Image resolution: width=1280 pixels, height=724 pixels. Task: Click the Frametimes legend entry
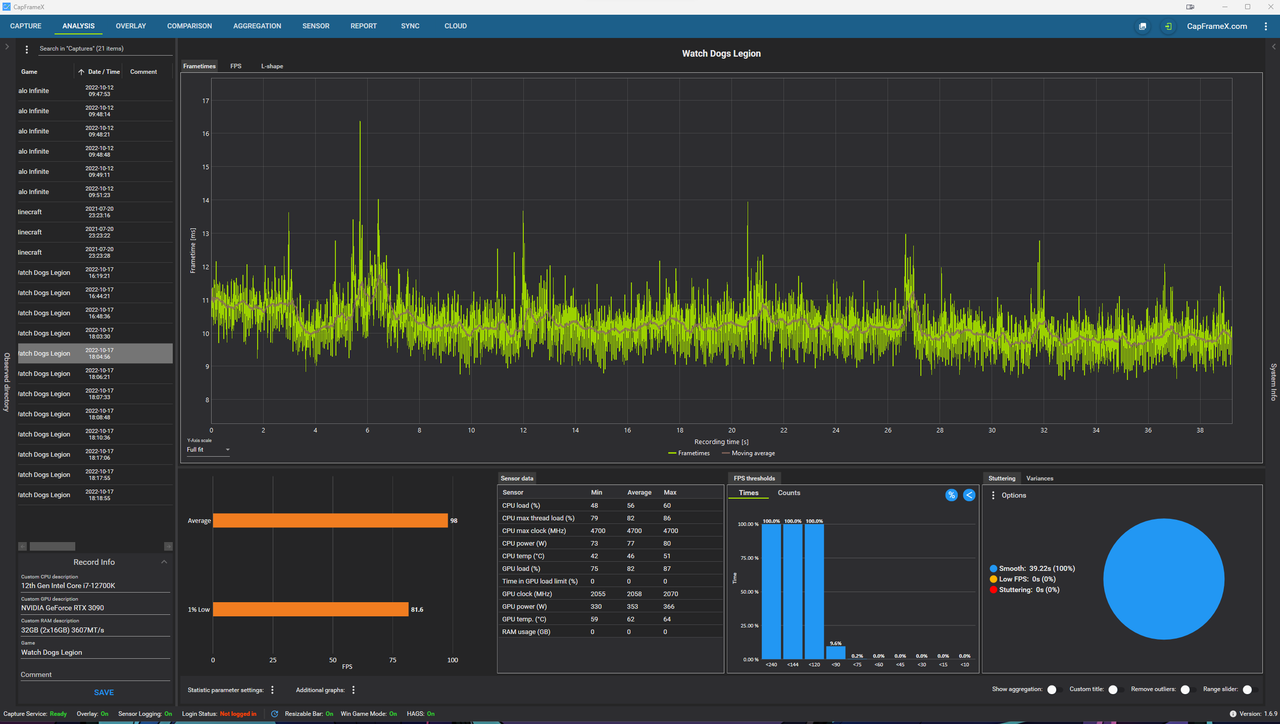[x=688, y=453]
